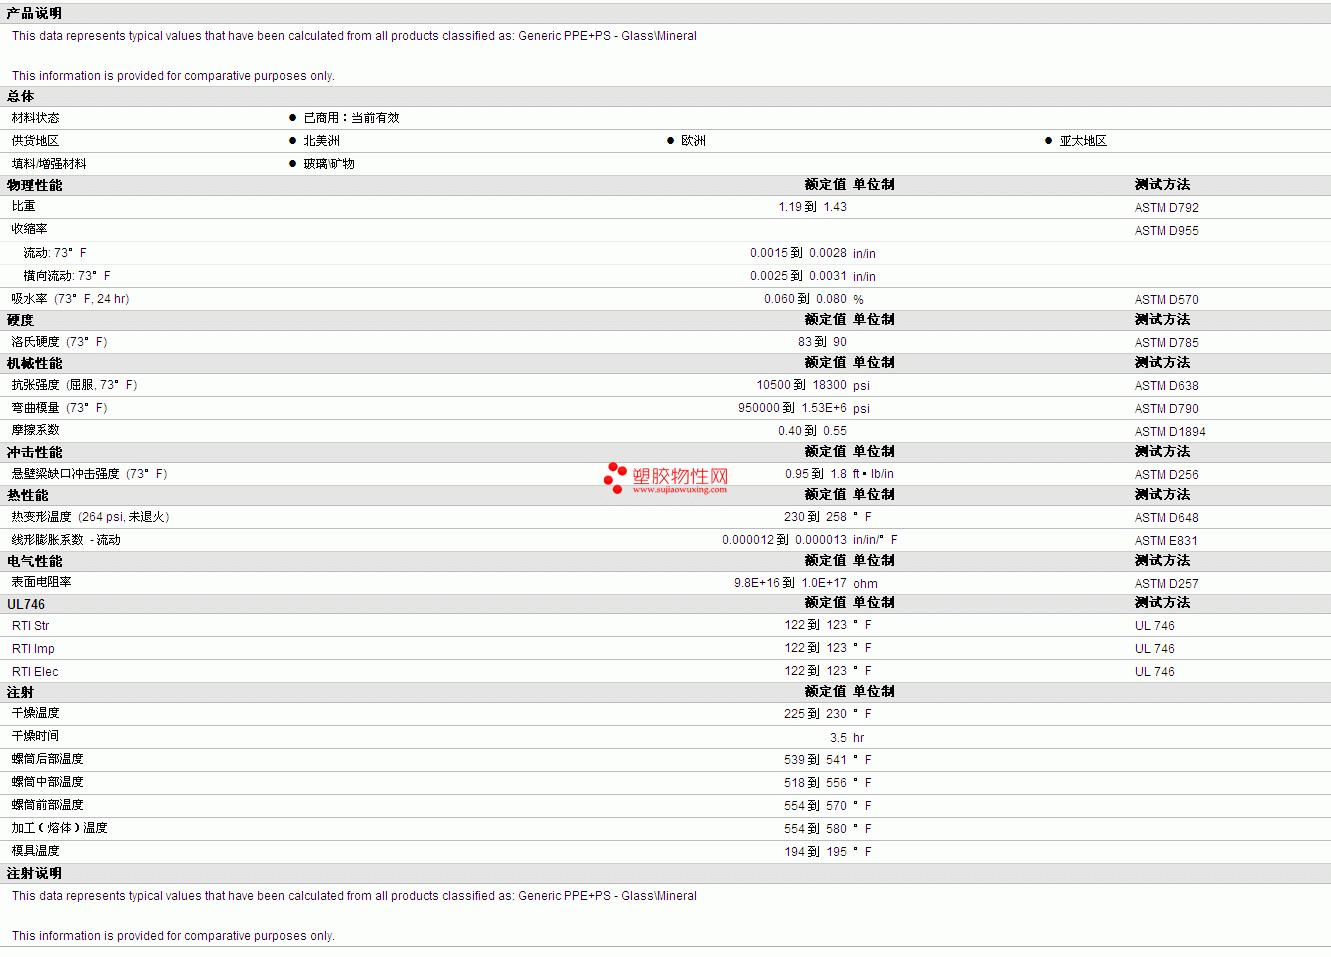Select the ASTM D955 test method
This screenshot has height=957, width=1331.
[1166, 231]
